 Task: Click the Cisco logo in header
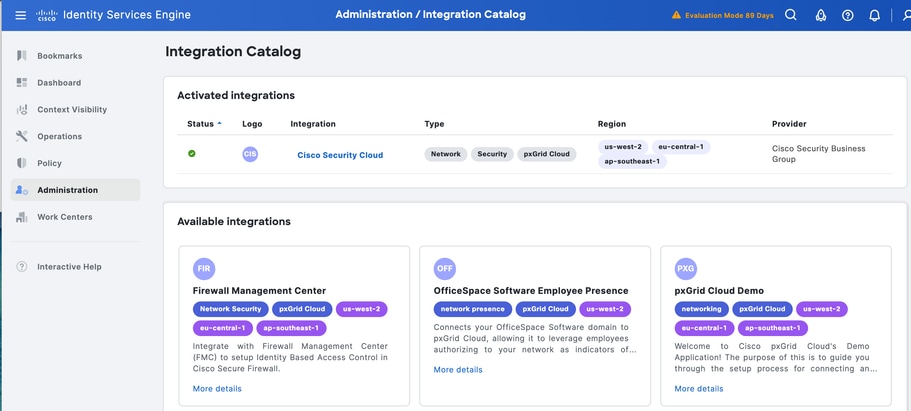point(46,15)
